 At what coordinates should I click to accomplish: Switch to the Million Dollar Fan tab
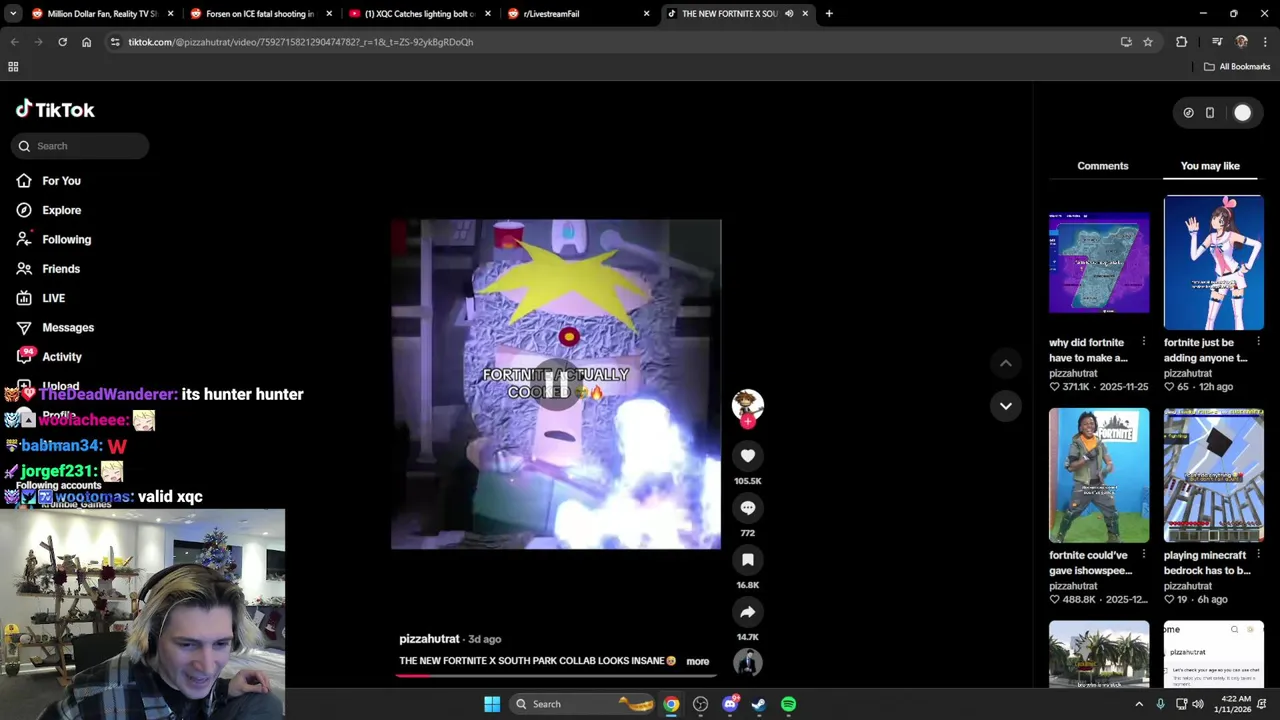(x=102, y=14)
